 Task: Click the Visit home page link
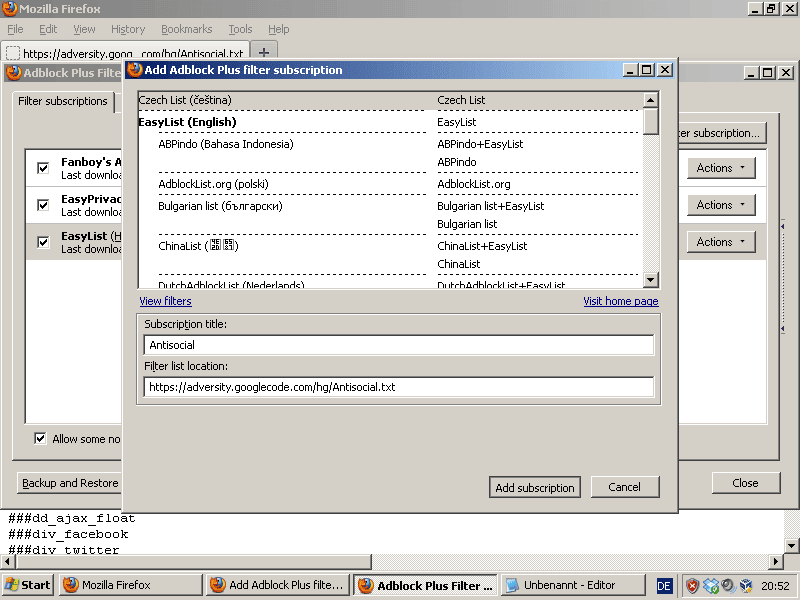point(621,301)
